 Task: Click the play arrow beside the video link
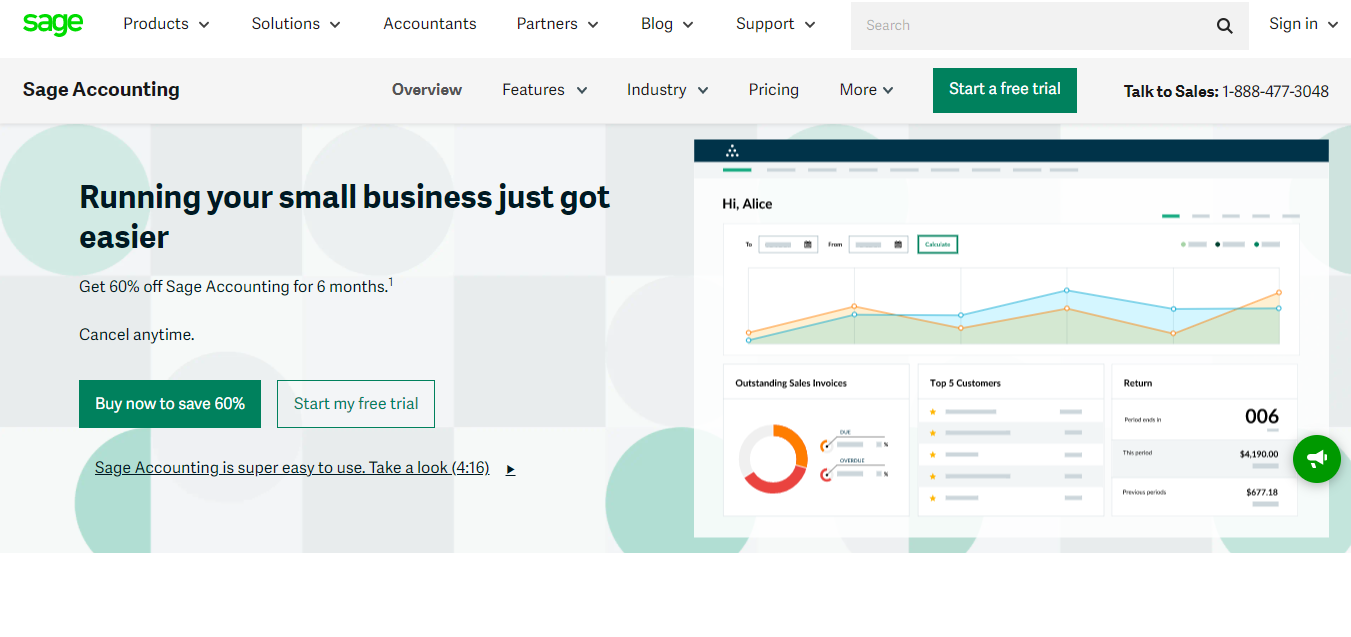click(510, 469)
